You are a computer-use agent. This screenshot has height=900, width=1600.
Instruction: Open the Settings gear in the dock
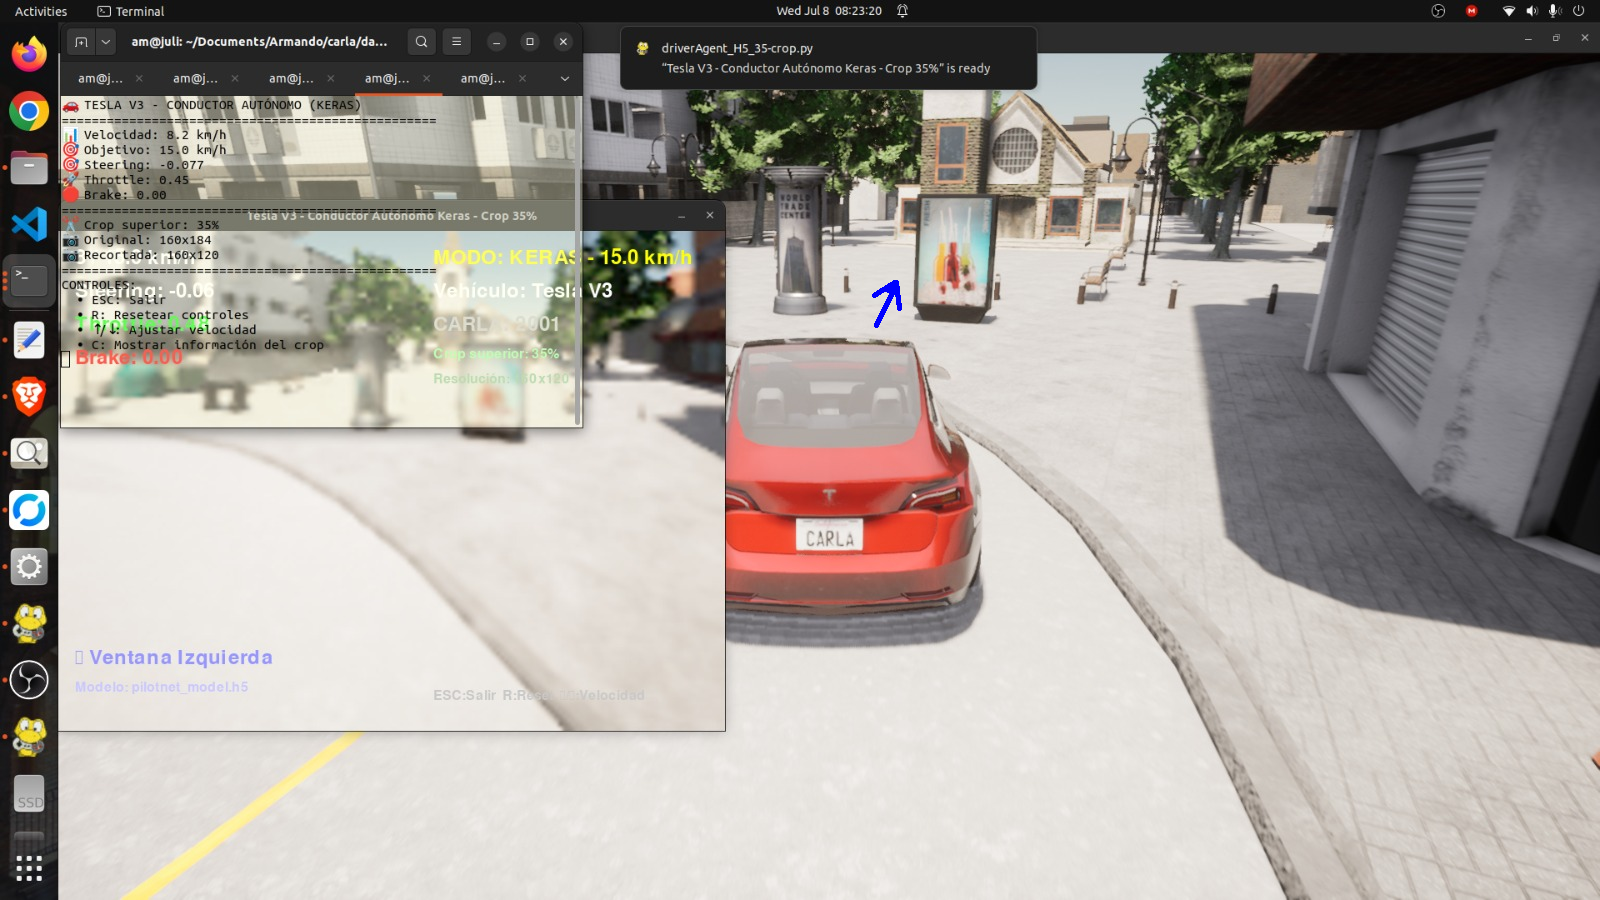29,567
